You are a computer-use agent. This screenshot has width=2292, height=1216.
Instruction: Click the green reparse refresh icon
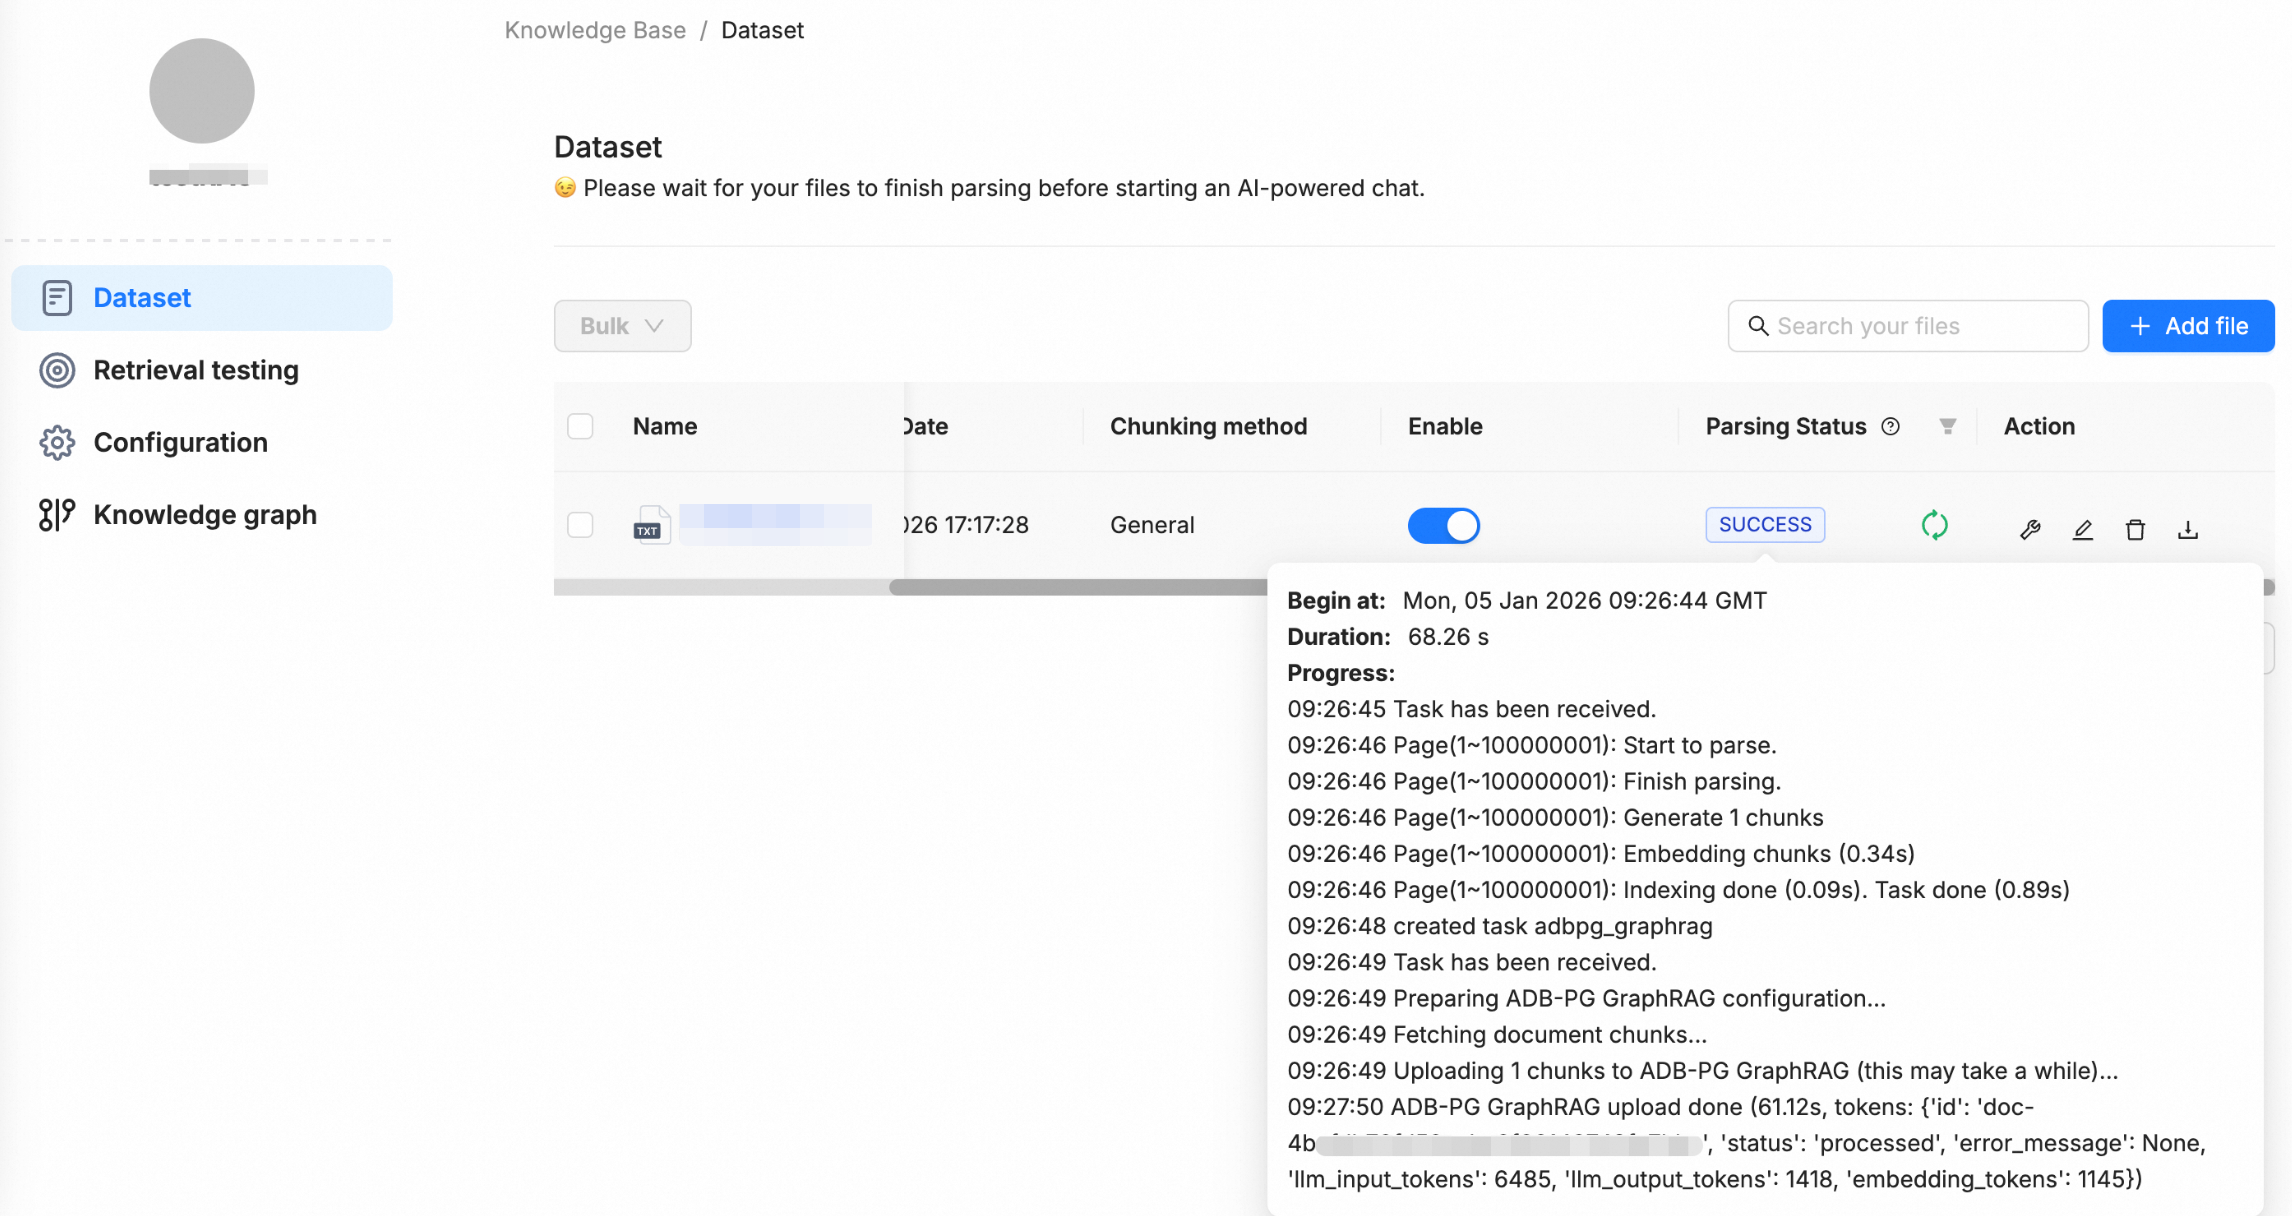[x=1934, y=525]
